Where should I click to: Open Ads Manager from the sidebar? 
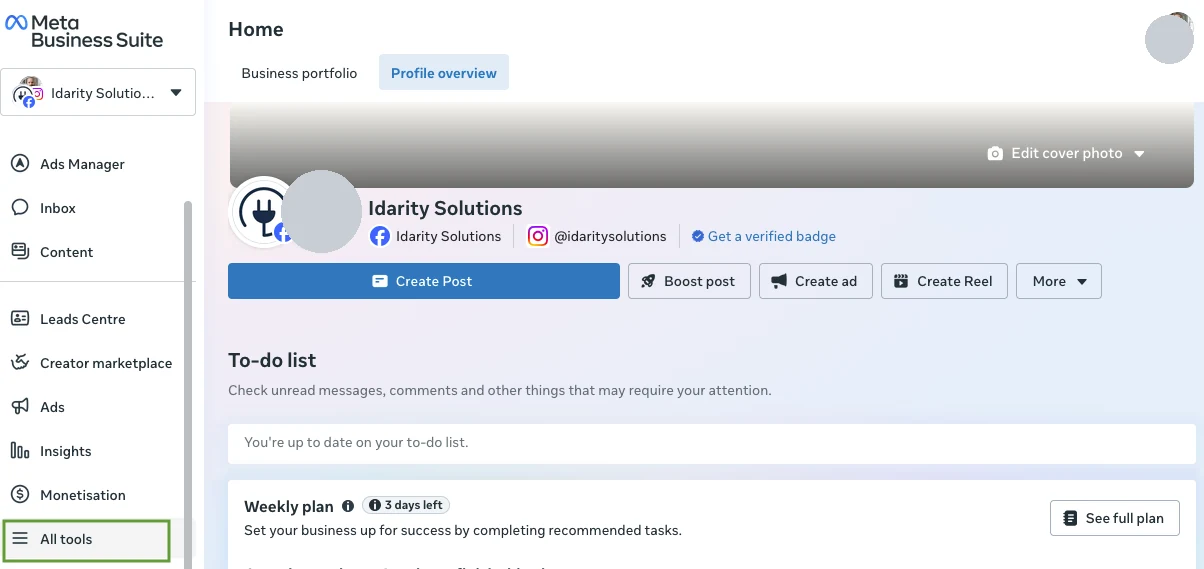pyautogui.click(x=82, y=164)
